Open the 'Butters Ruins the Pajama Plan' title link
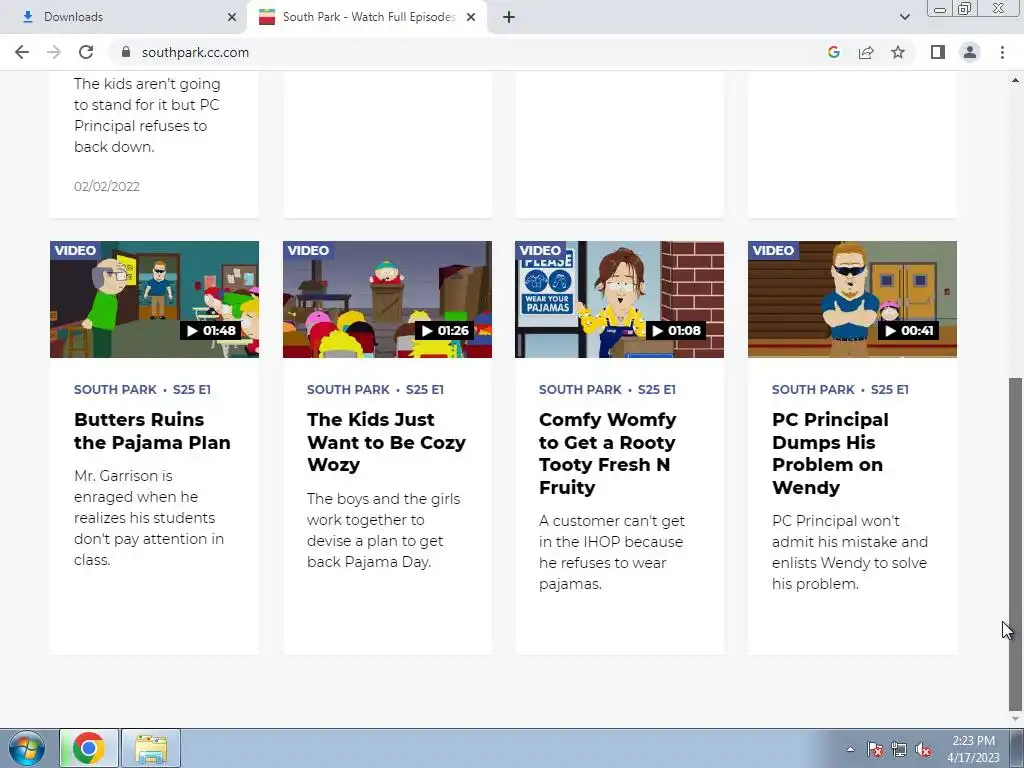The height and width of the screenshot is (768, 1024). coord(152,431)
